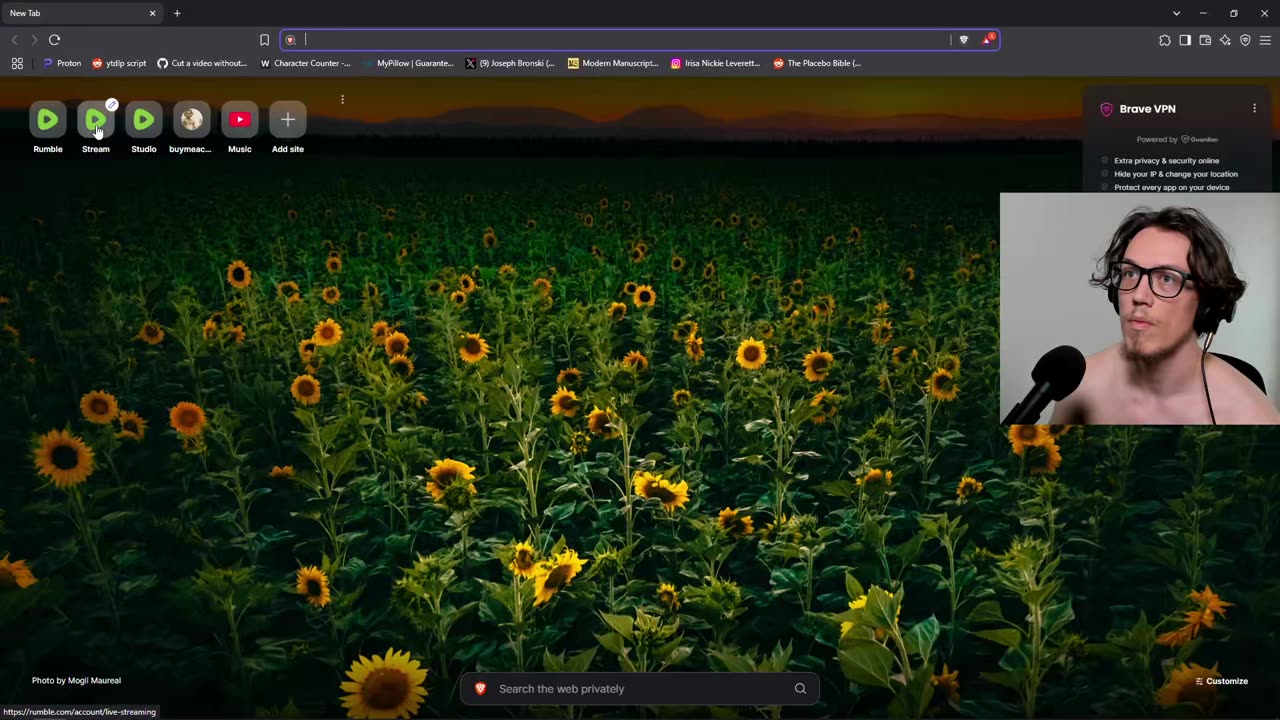Go back to previous page
This screenshot has width=1280, height=720.
pos(14,40)
